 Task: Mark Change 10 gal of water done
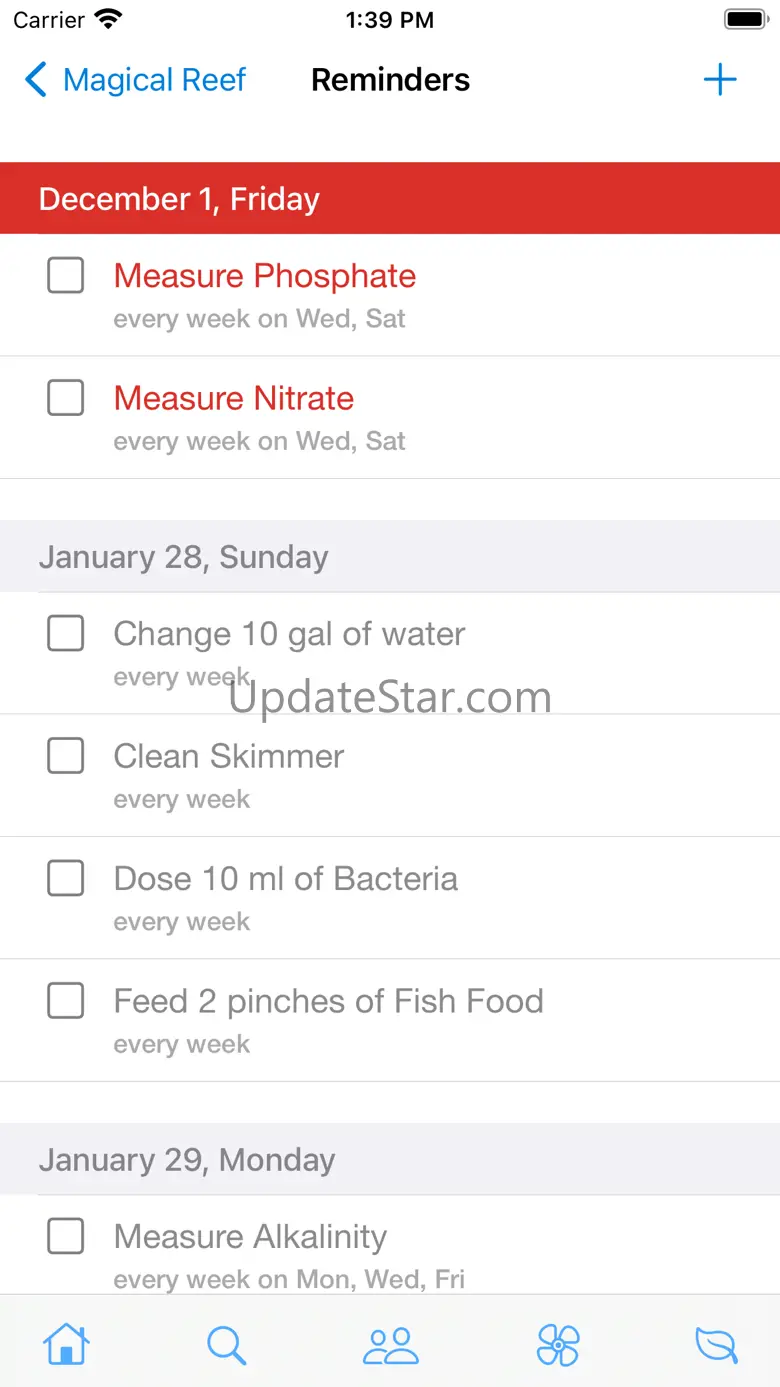(66, 633)
